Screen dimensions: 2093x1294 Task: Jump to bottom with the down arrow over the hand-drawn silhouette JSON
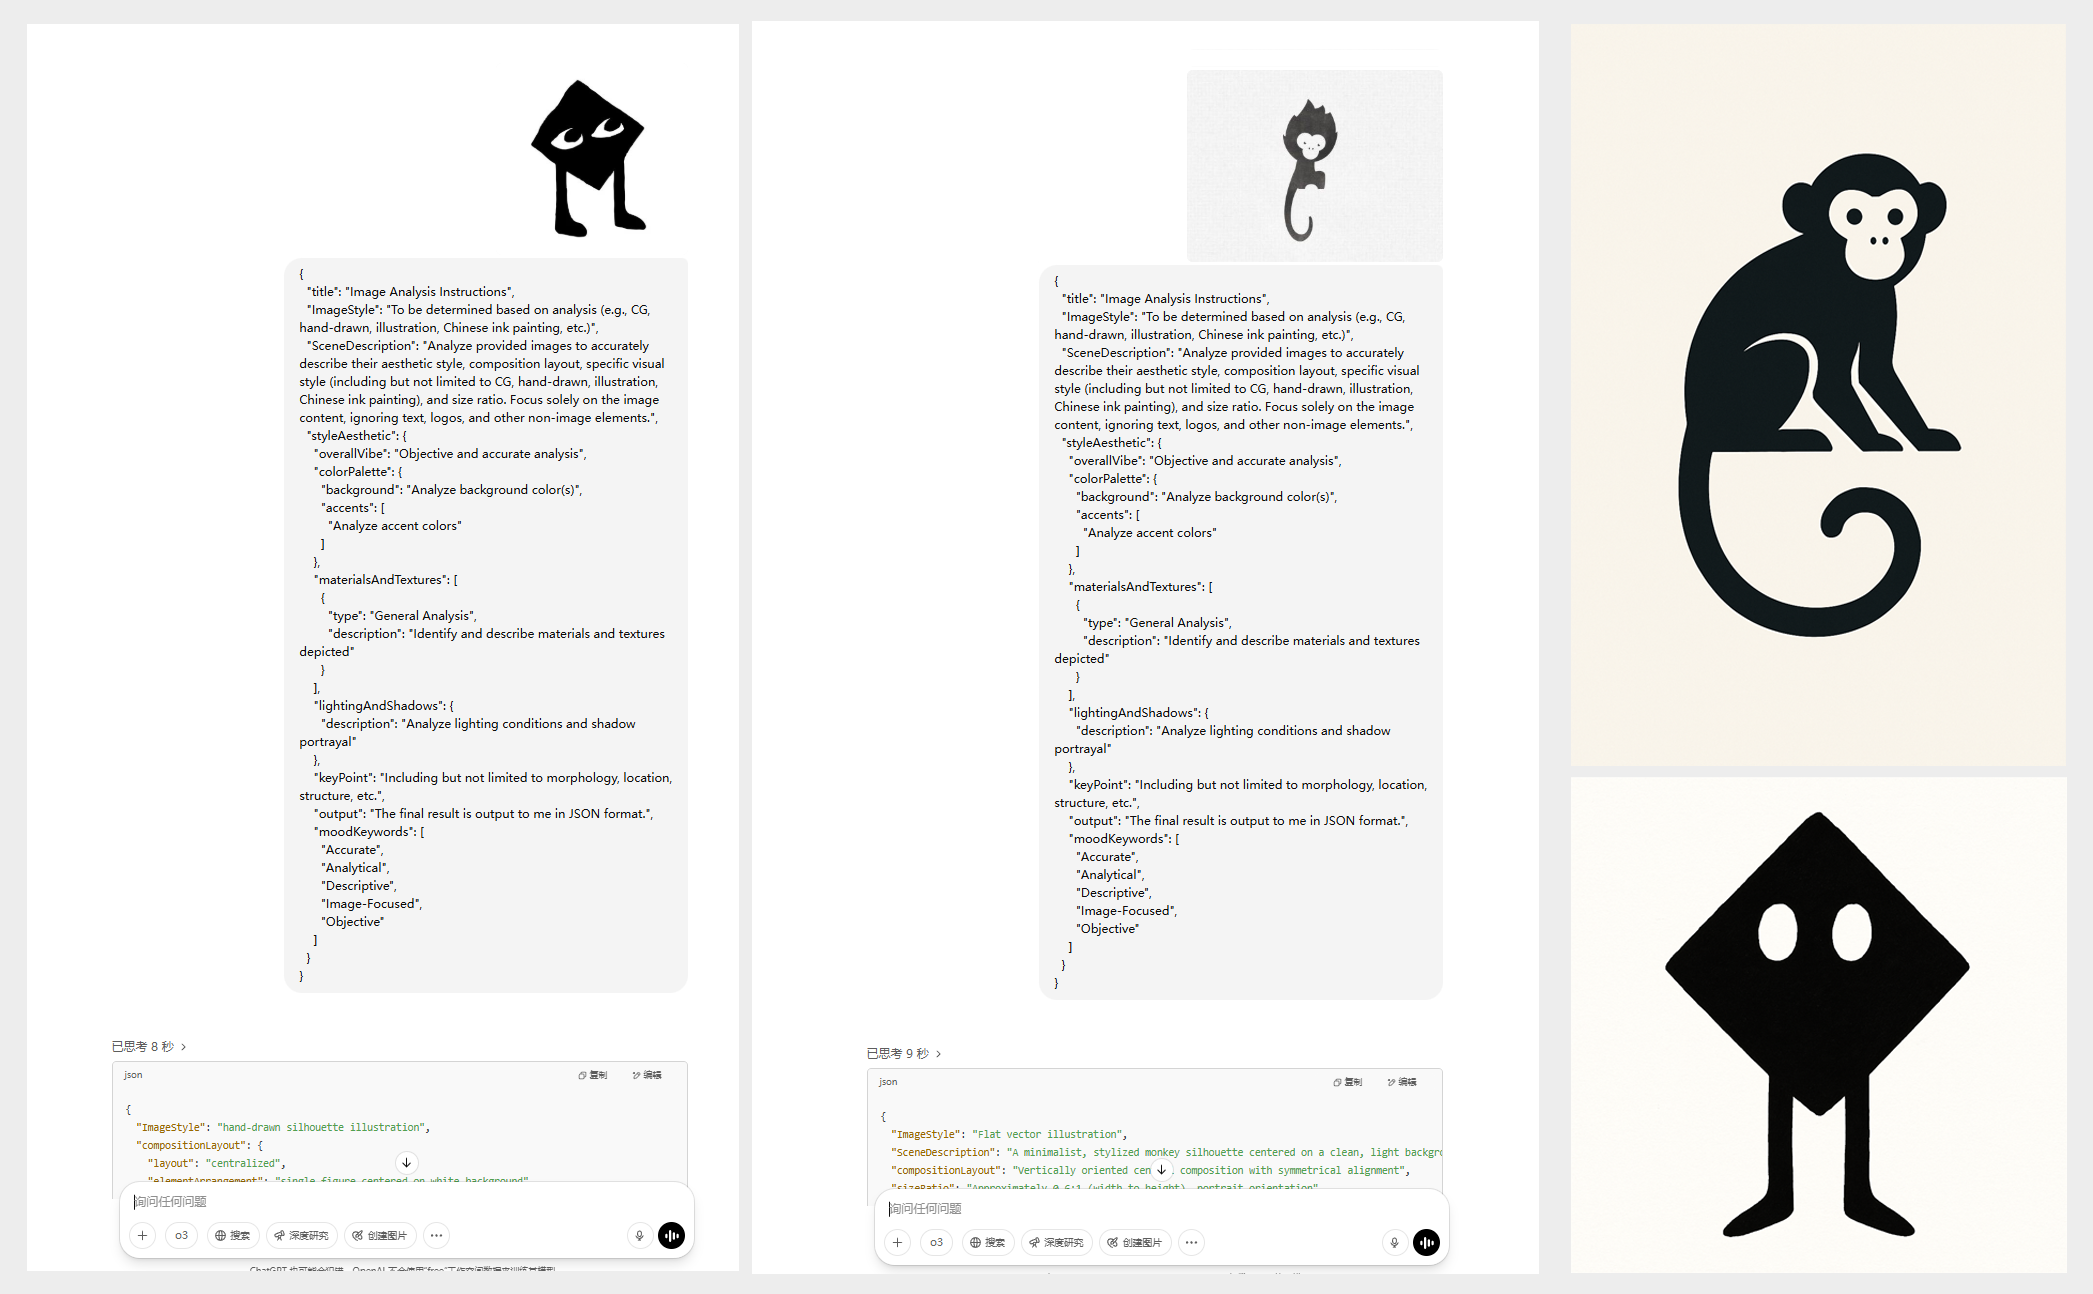pyautogui.click(x=406, y=1162)
